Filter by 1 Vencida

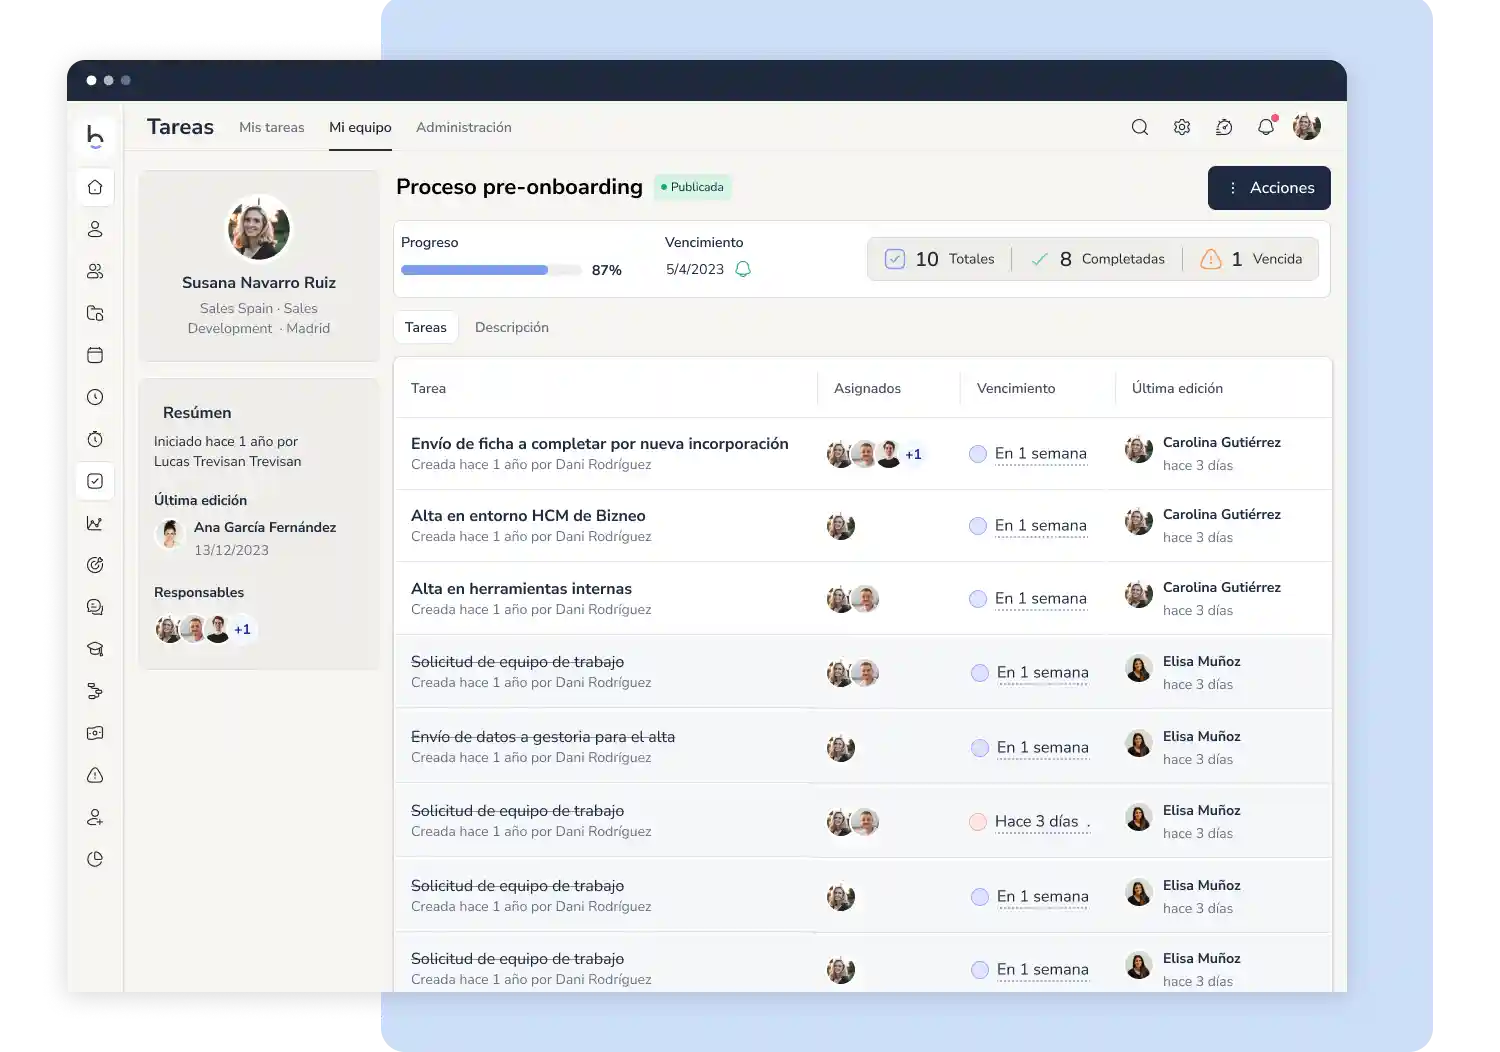pyautogui.click(x=1251, y=259)
